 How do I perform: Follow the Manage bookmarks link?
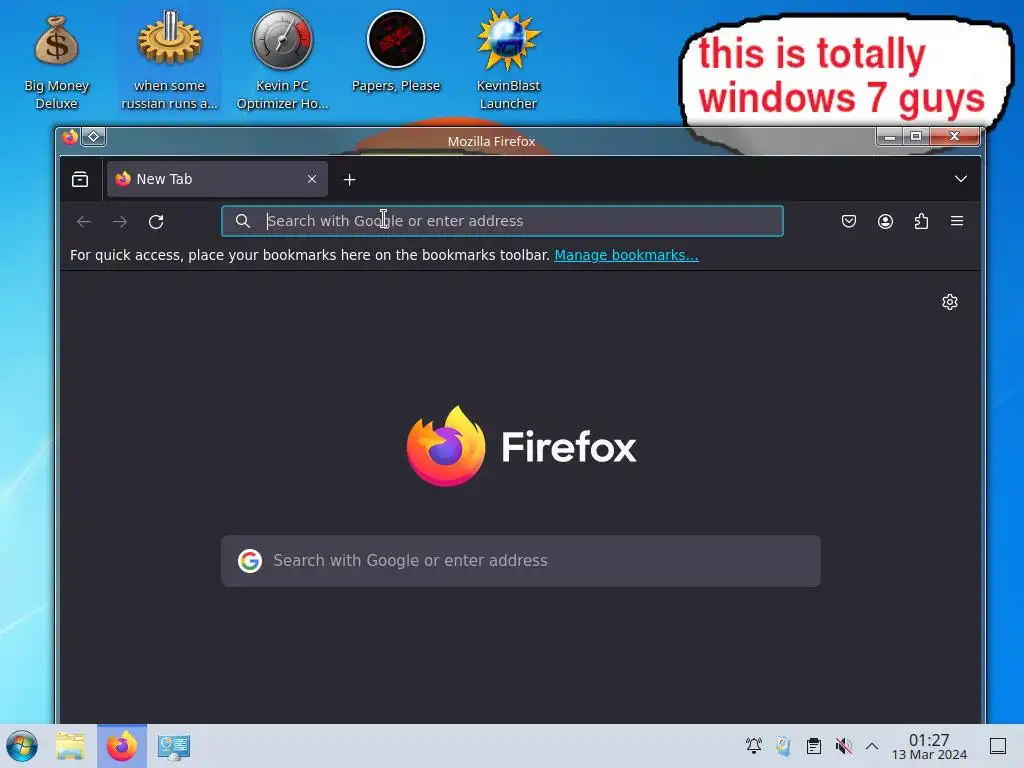626,255
